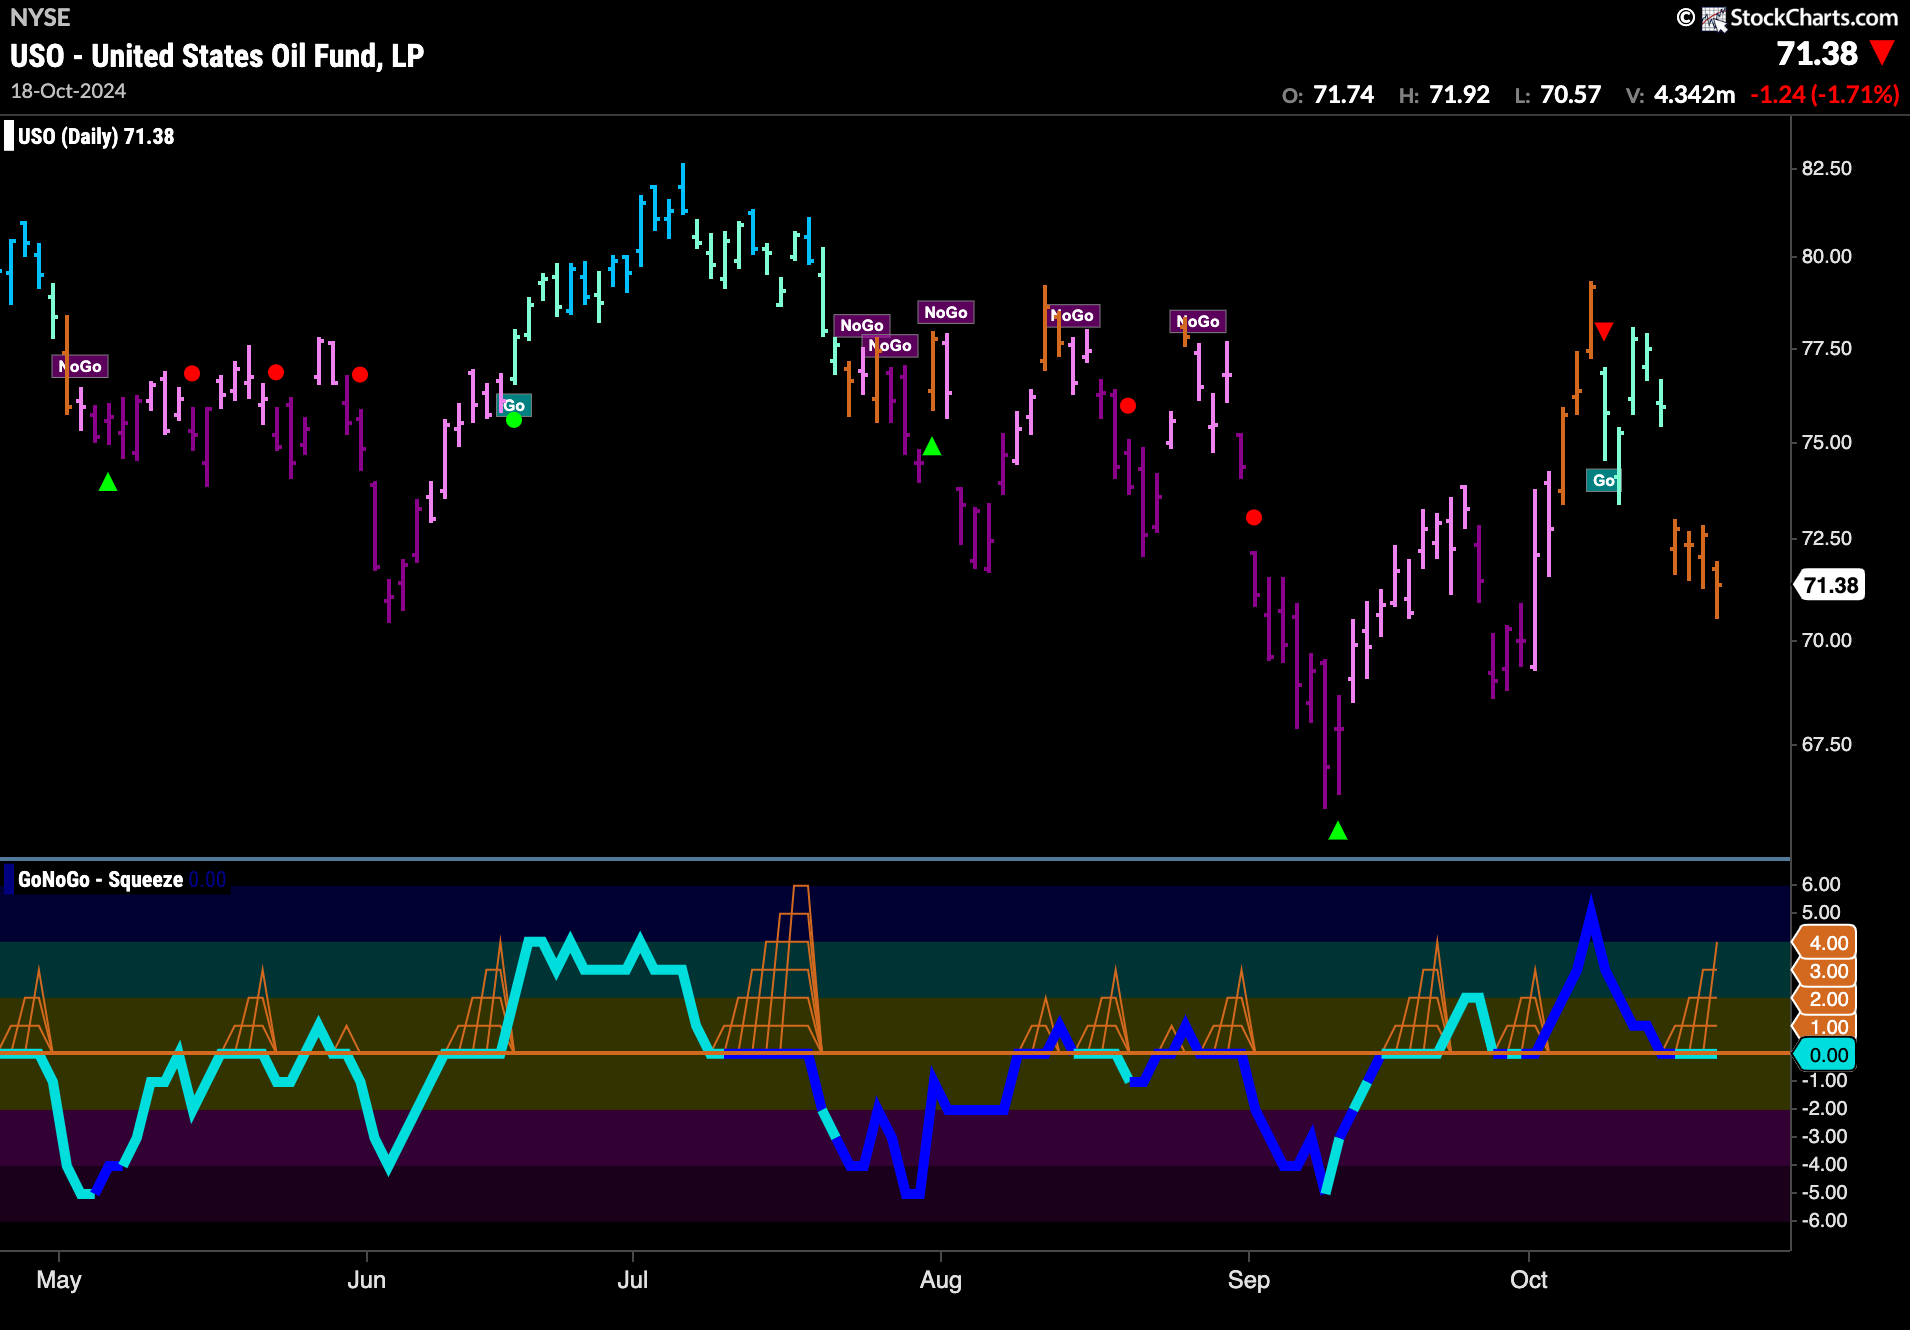Click the USO - United States Oil Fund title
Image resolution: width=1910 pixels, height=1330 pixels.
point(217,56)
